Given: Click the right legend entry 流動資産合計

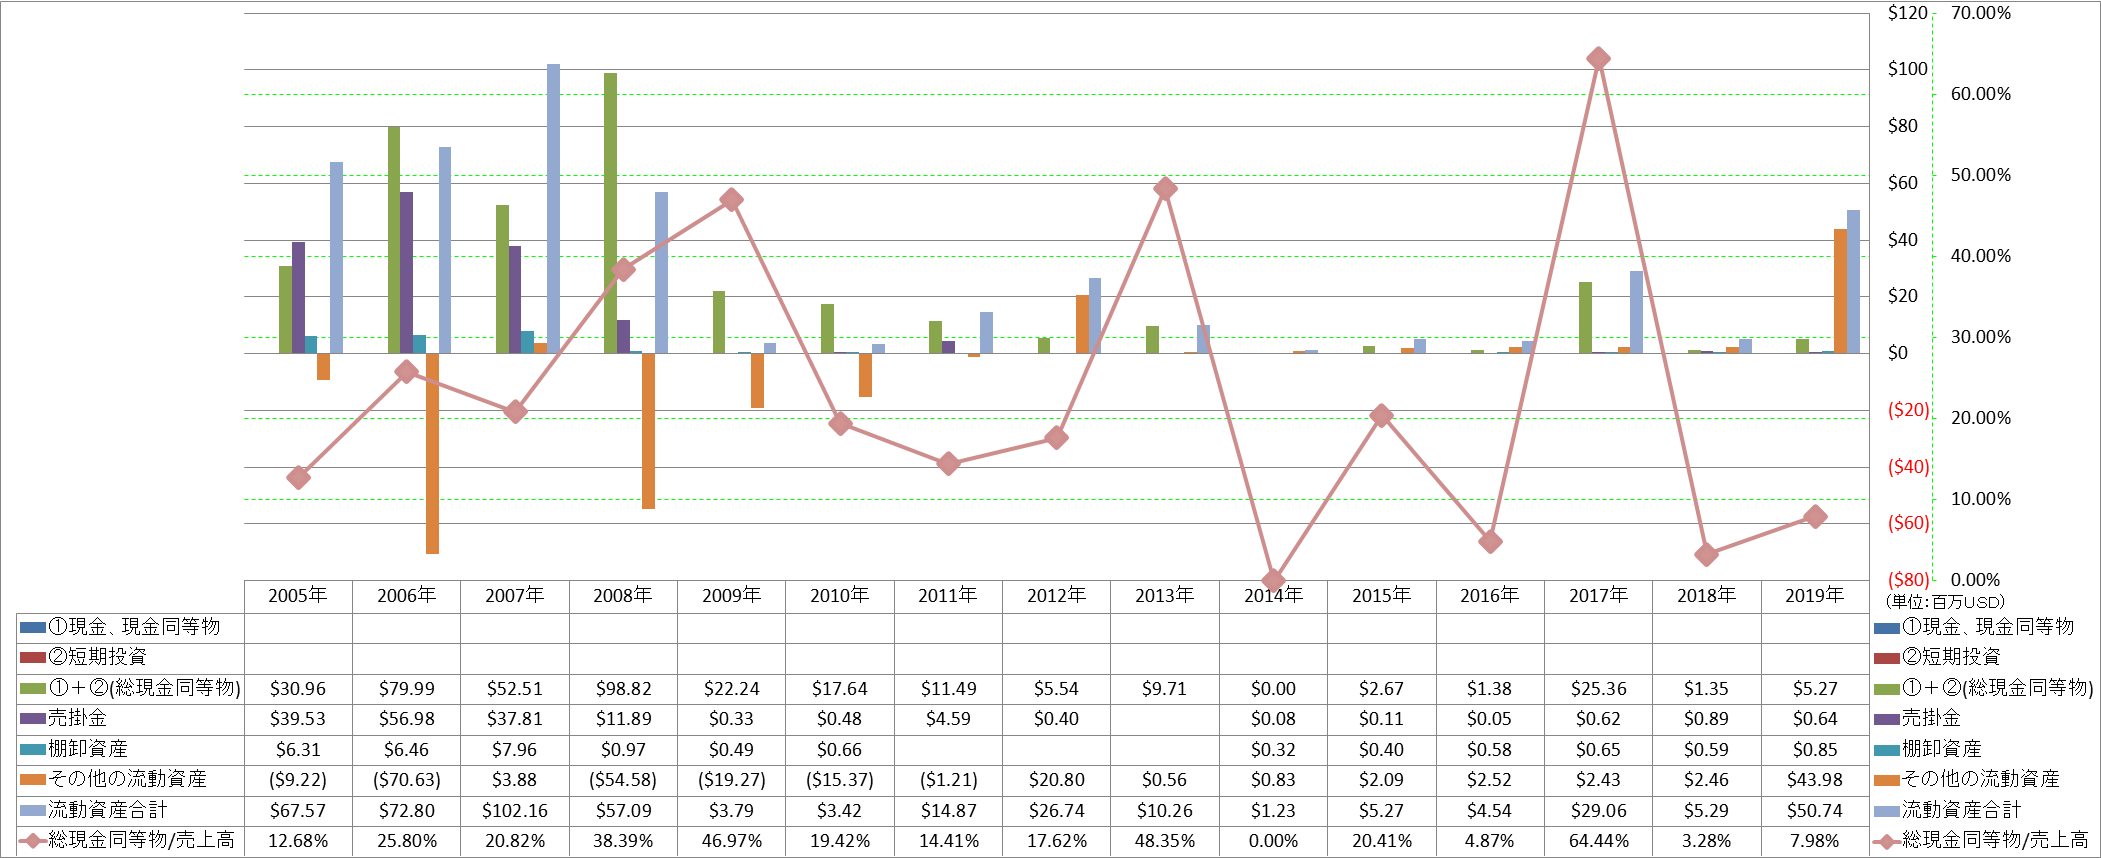Looking at the screenshot, I should (1948, 811).
